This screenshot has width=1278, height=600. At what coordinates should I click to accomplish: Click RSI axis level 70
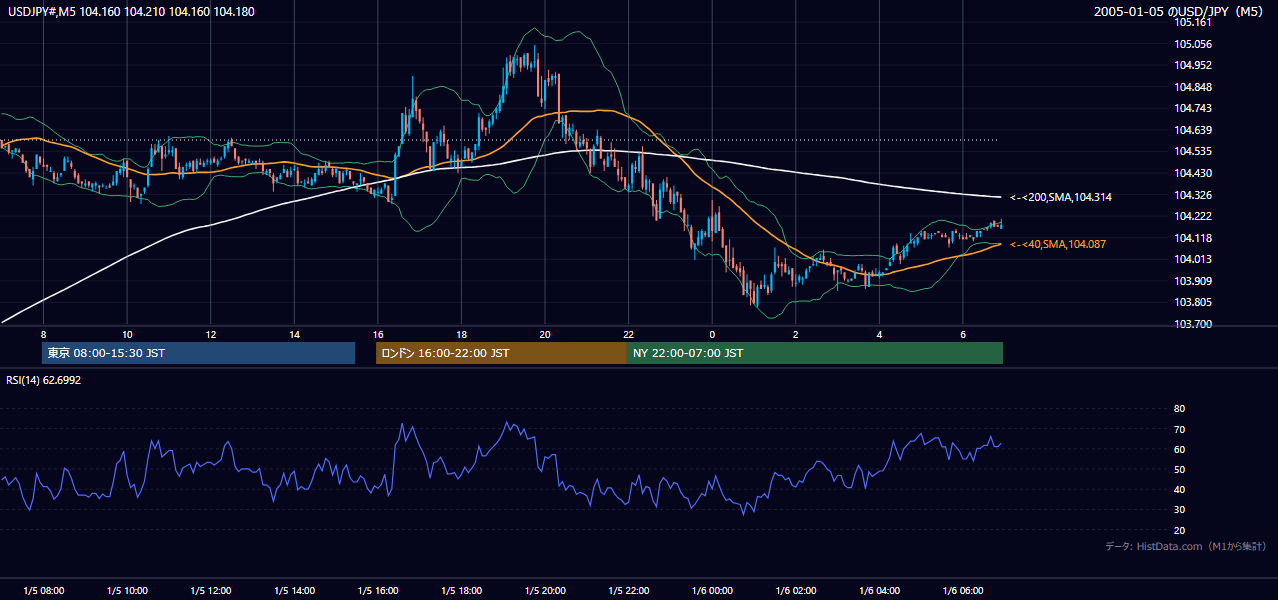tap(1179, 429)
